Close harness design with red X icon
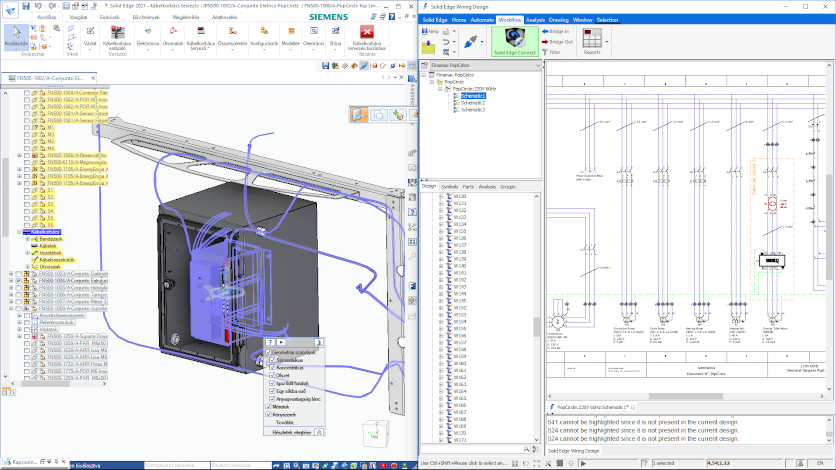Image resolution: width=836 pixels, height=470 pixels. coord(367,32)
